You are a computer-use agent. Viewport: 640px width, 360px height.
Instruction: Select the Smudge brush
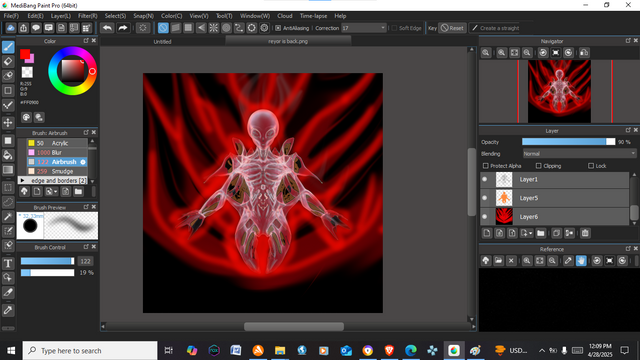tap(57, 171)
